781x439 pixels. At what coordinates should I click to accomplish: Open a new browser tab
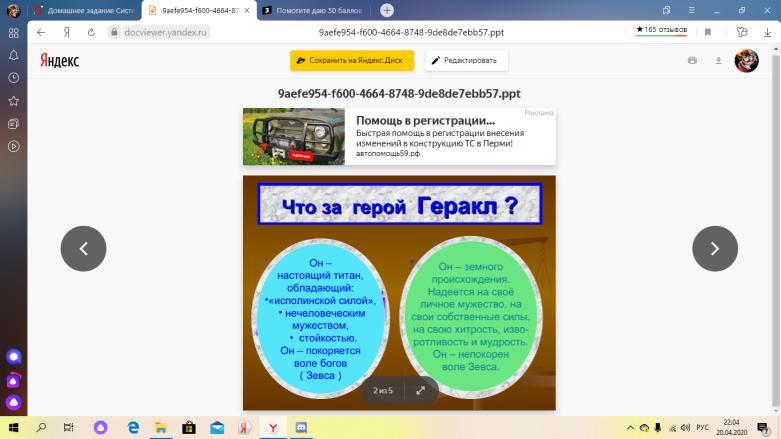click(387, 10)
